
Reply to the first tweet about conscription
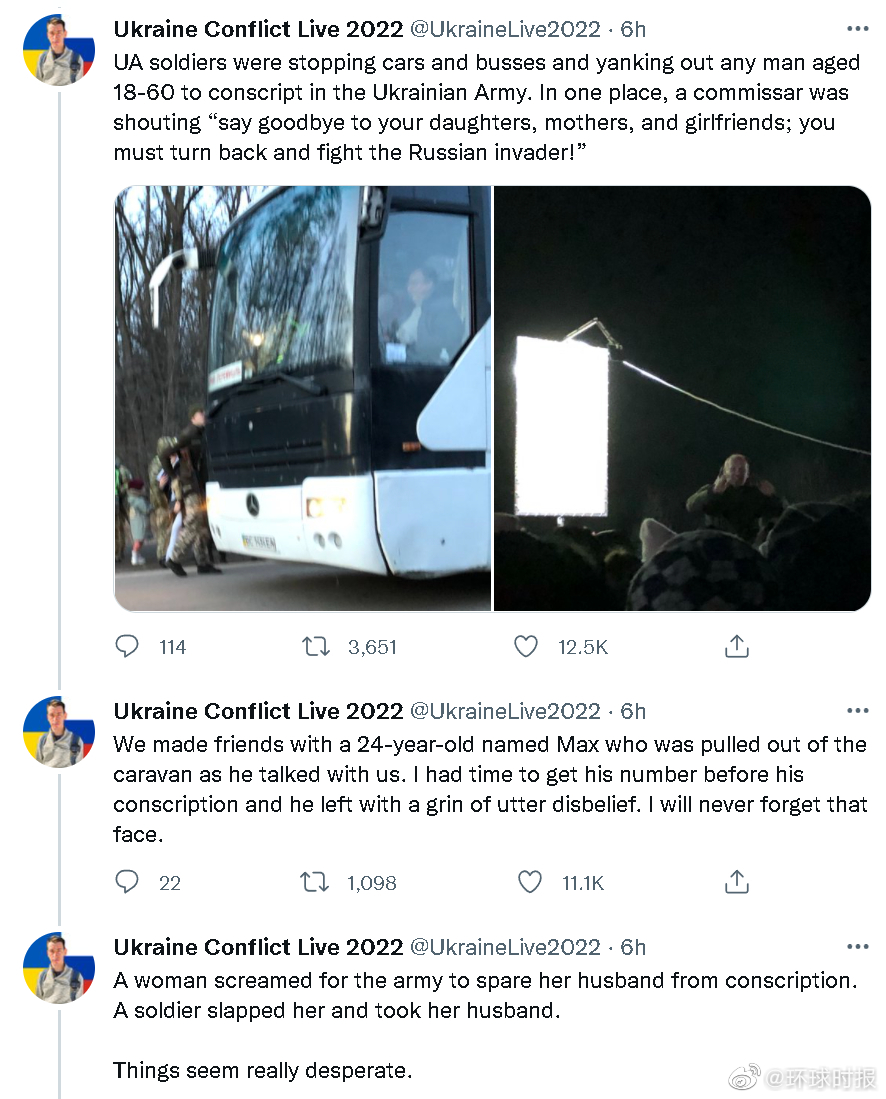[127, 647]
